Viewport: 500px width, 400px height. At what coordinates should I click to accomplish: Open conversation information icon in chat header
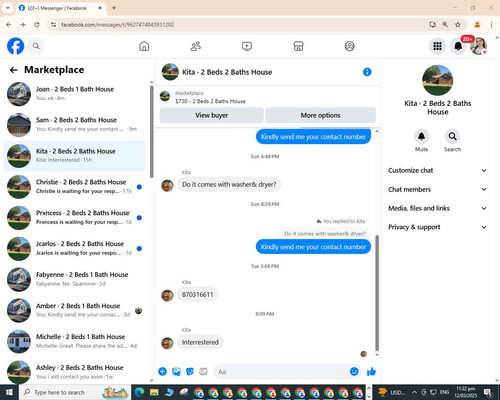point(367,72)
